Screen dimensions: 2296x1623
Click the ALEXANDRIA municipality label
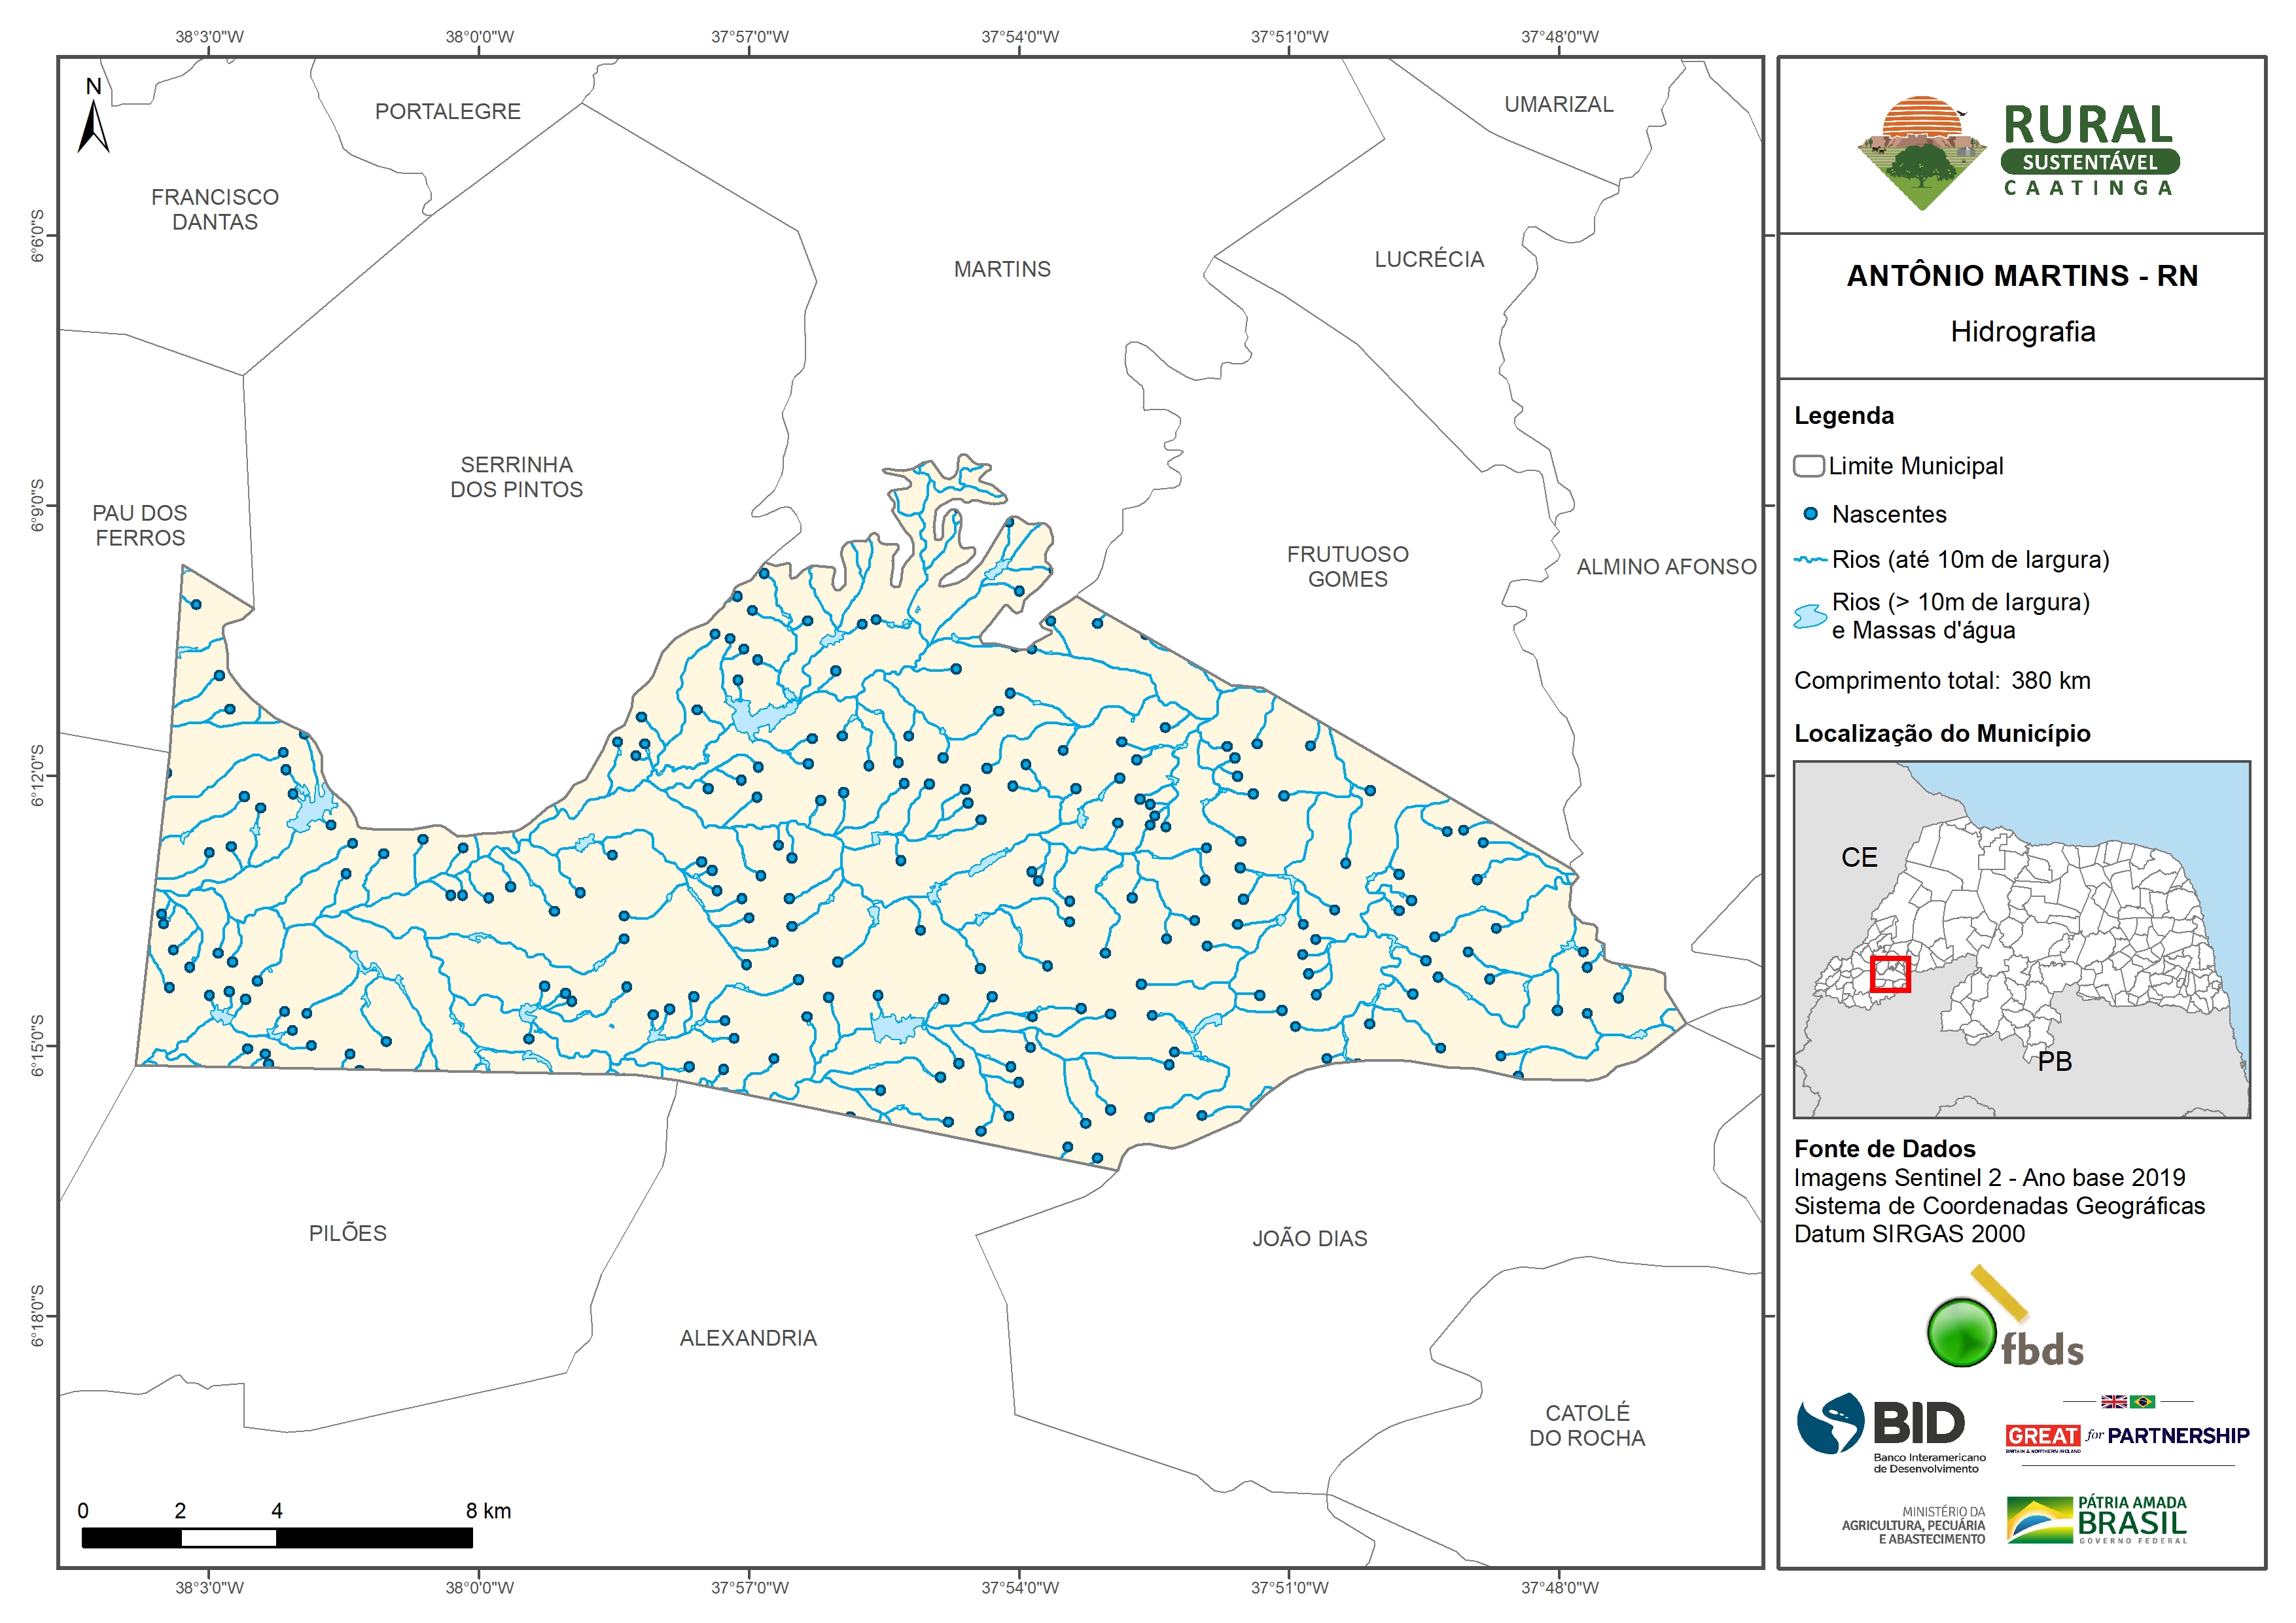coord(748,1338)
